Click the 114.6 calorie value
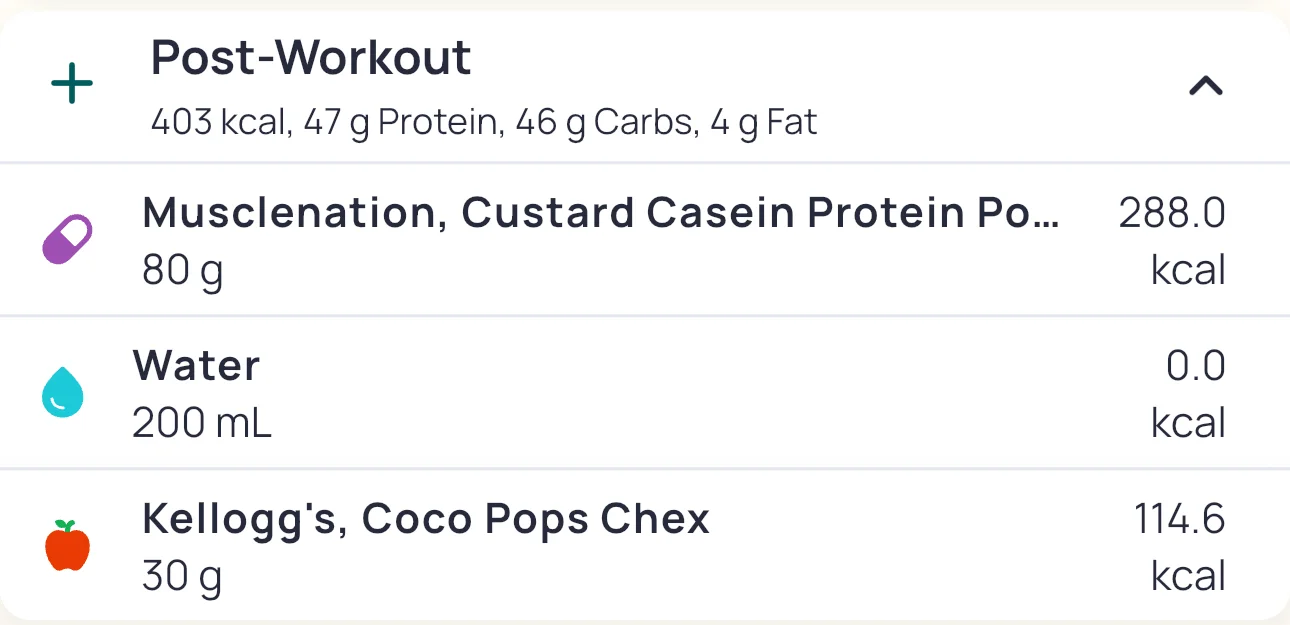 coord(1179,519)
